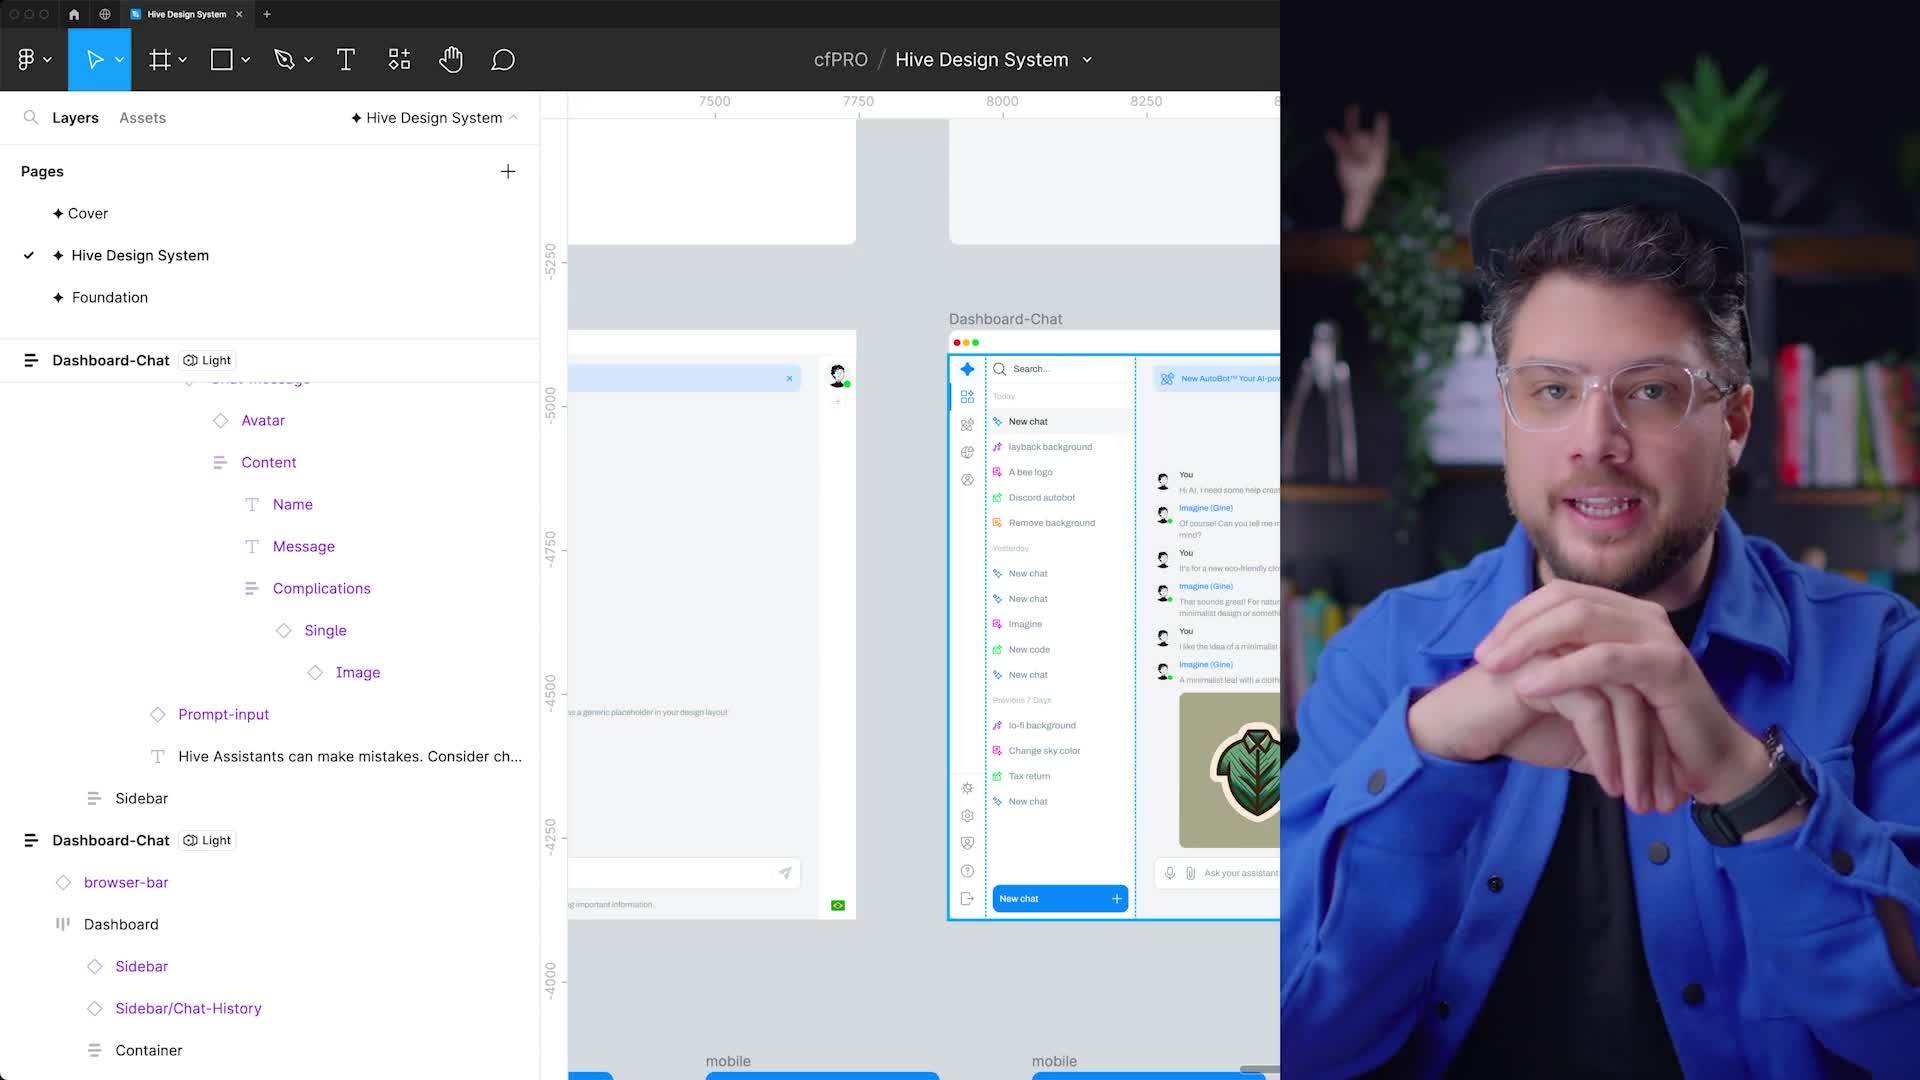
Task: Select the Hive Design System file tab
Action: coord(187,14)
